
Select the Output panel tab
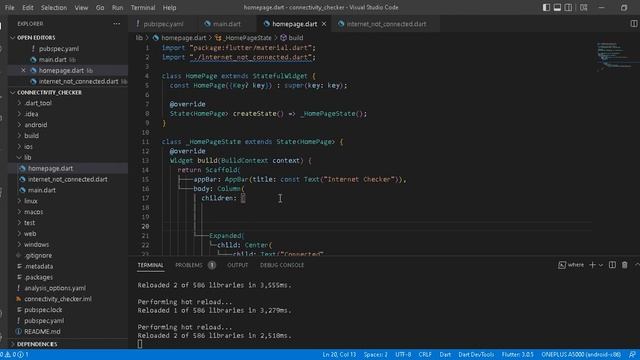(x=238, y=265)
